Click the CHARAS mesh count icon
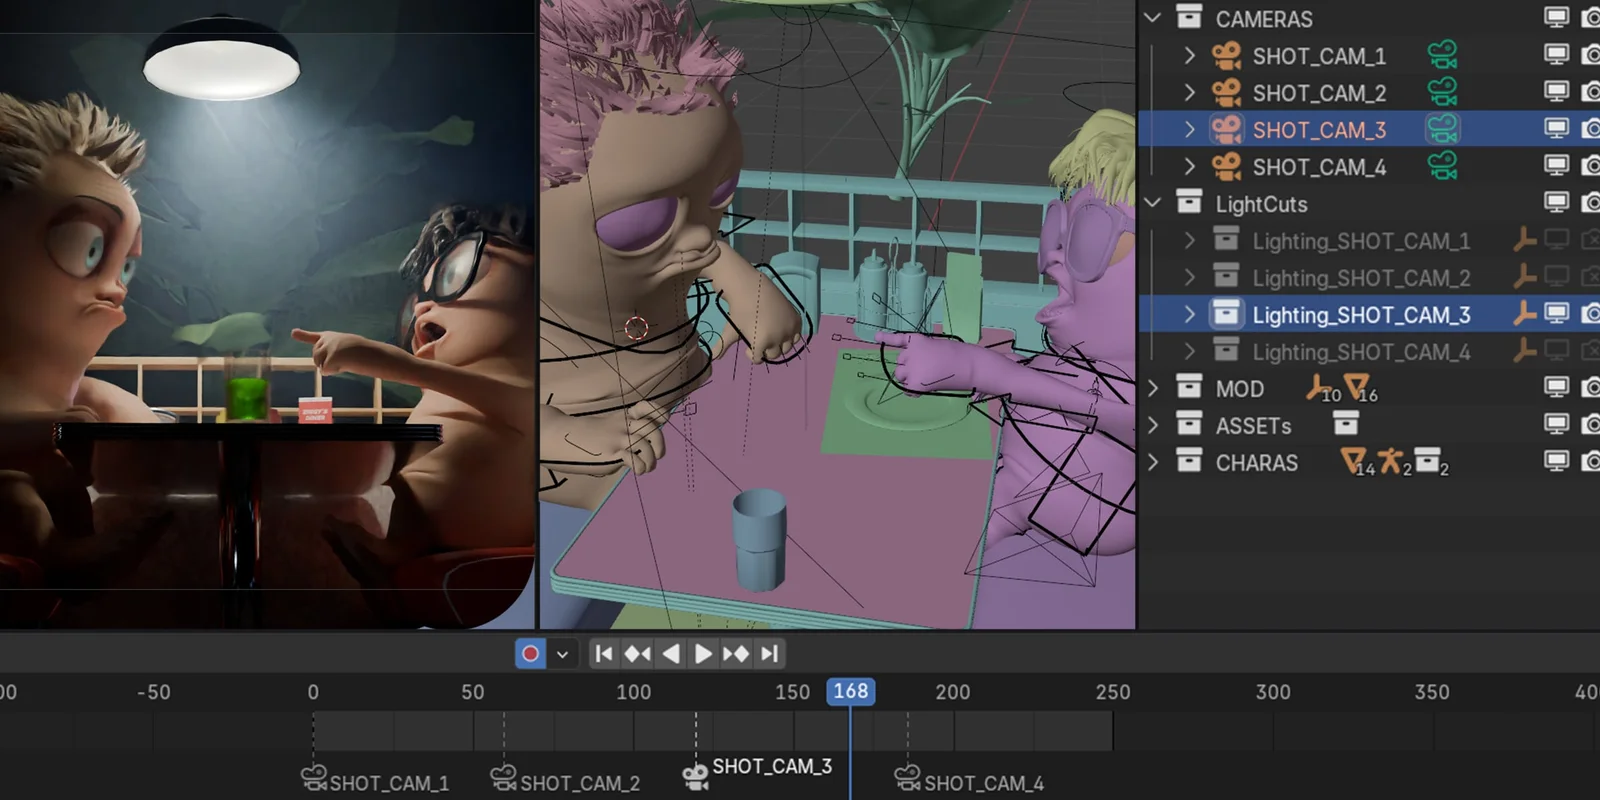 tap(1357, 462)
